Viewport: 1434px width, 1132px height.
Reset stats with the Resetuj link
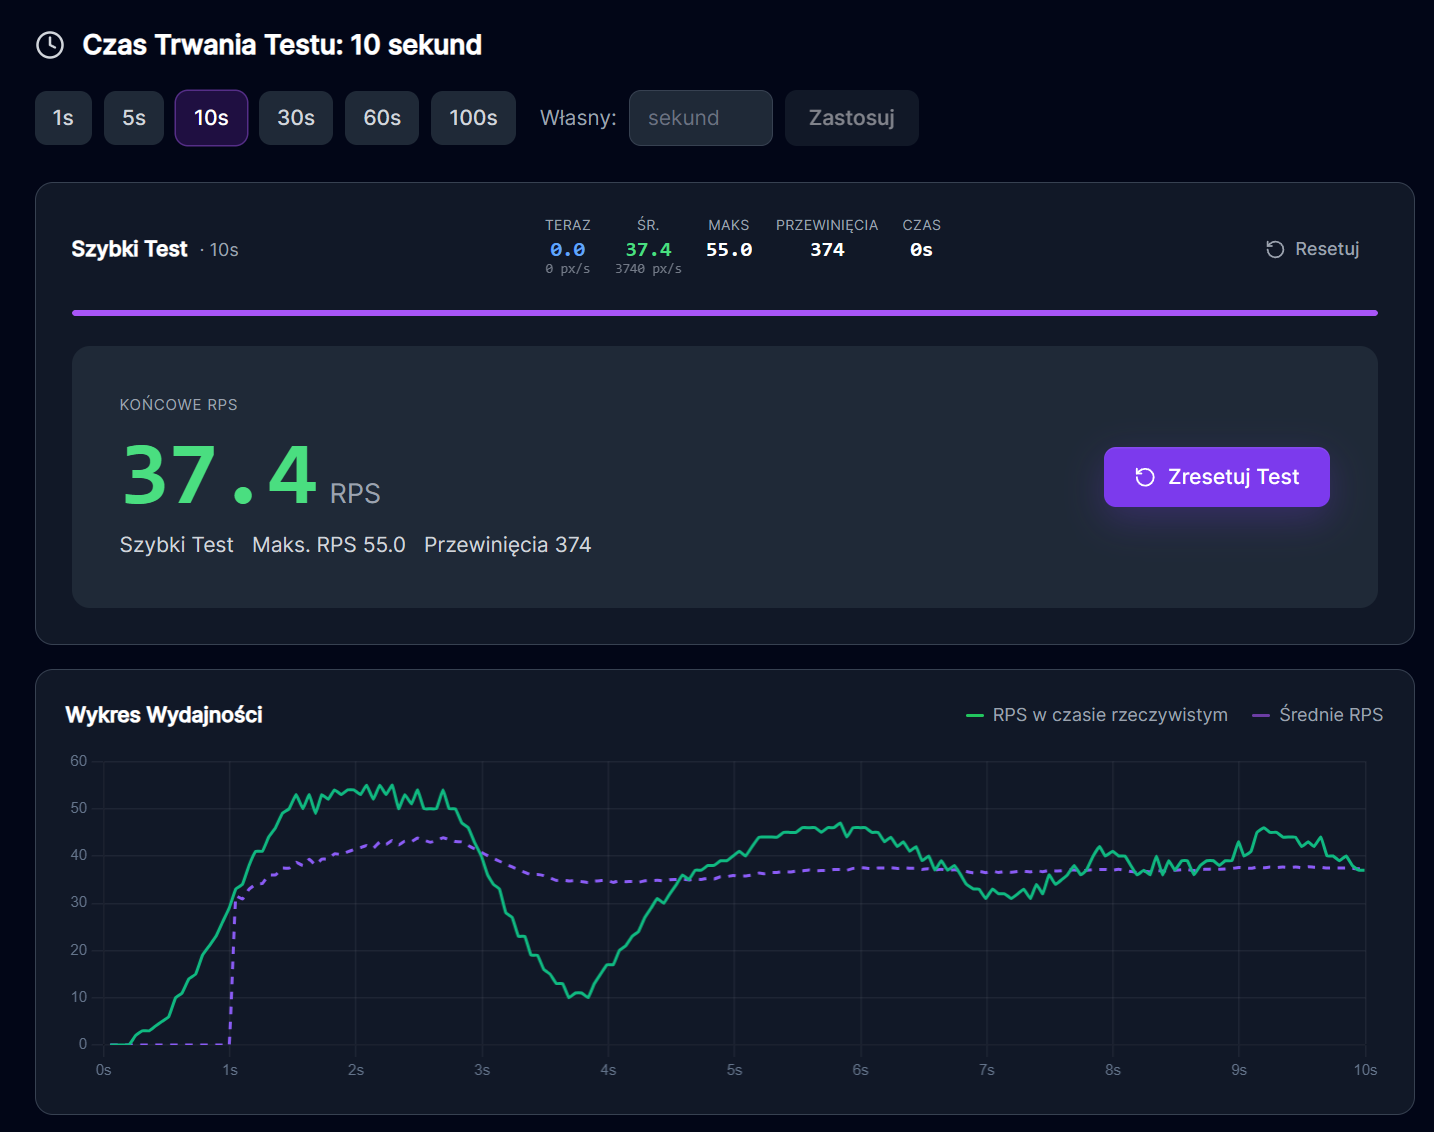pyautogui.click(x=1313, y=249)
